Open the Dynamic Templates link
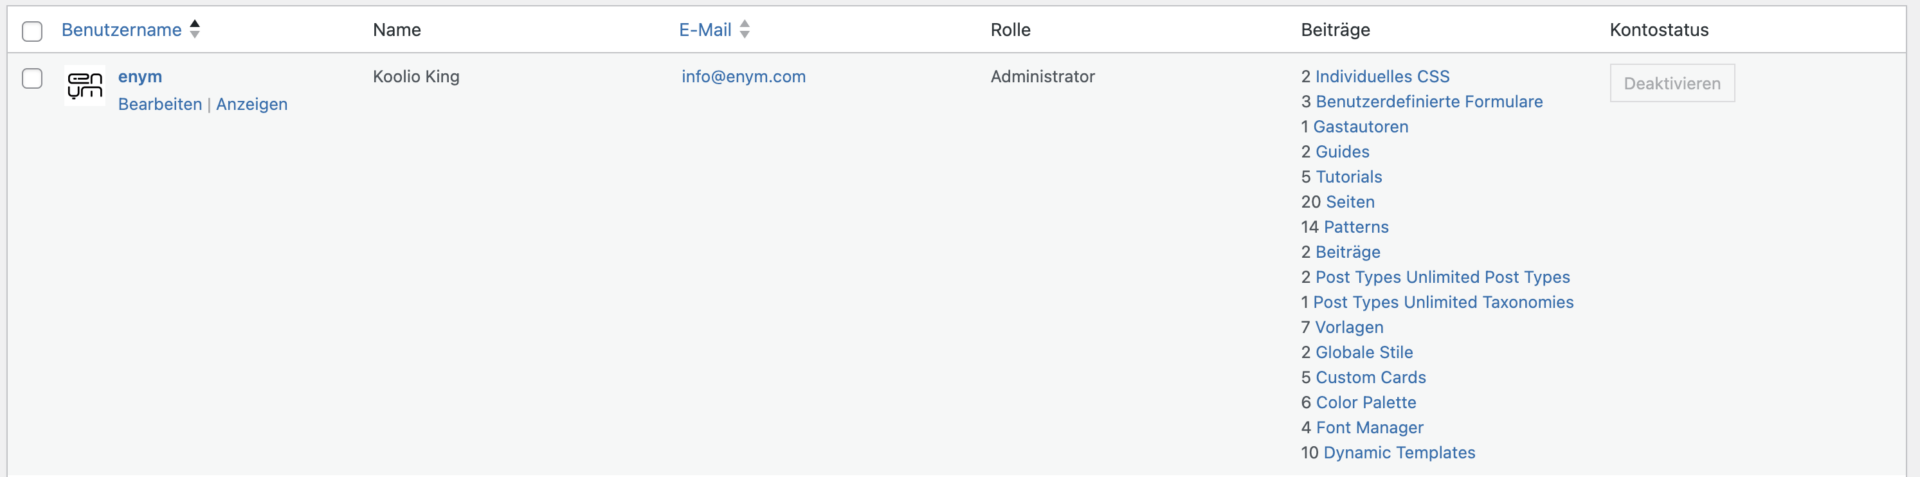The height and width of the screenshot is (477, 1920). coord(1399,452)
